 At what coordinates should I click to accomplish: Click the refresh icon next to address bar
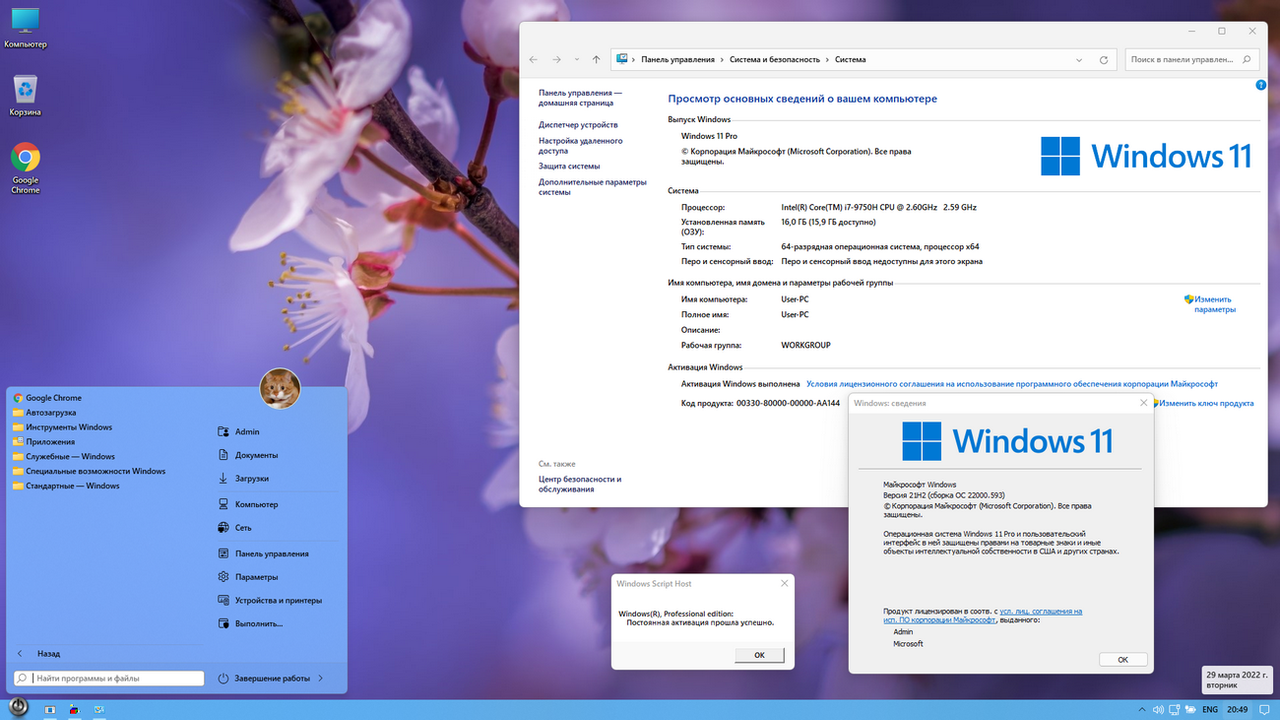(1104, 60)
